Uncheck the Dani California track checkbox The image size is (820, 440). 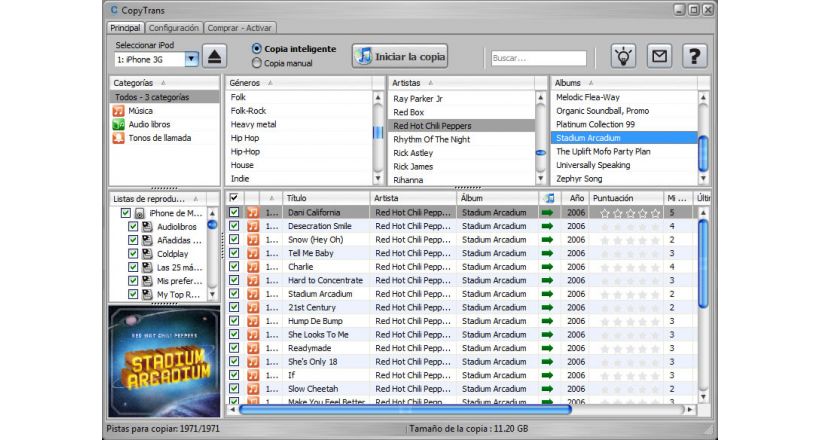click(234, 212)
